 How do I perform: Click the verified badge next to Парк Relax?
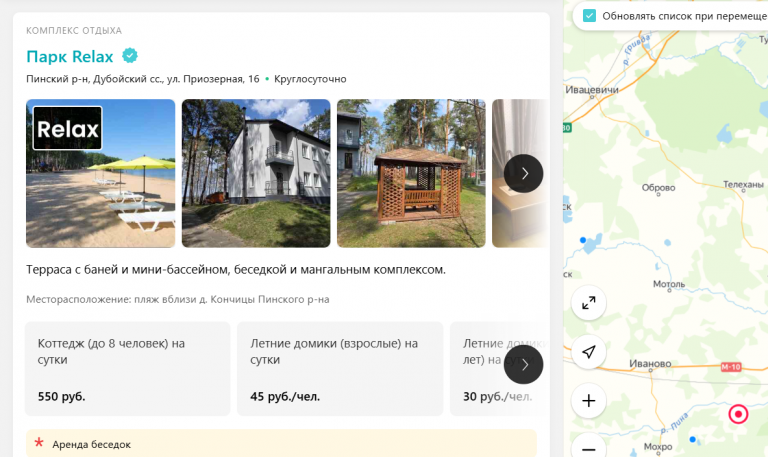point(130,56)
